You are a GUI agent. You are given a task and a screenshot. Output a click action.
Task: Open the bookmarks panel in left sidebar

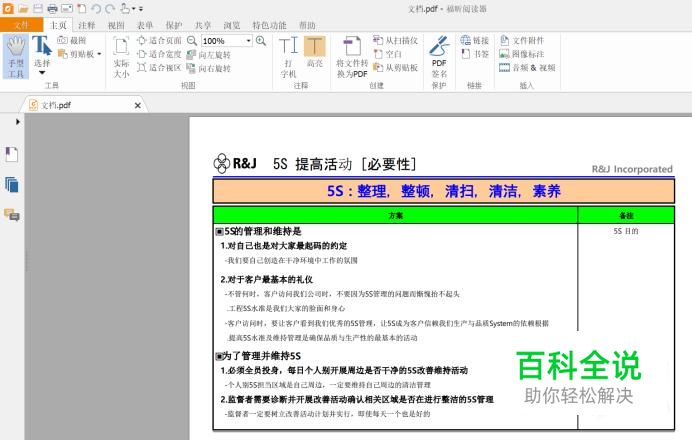point(12,153)
